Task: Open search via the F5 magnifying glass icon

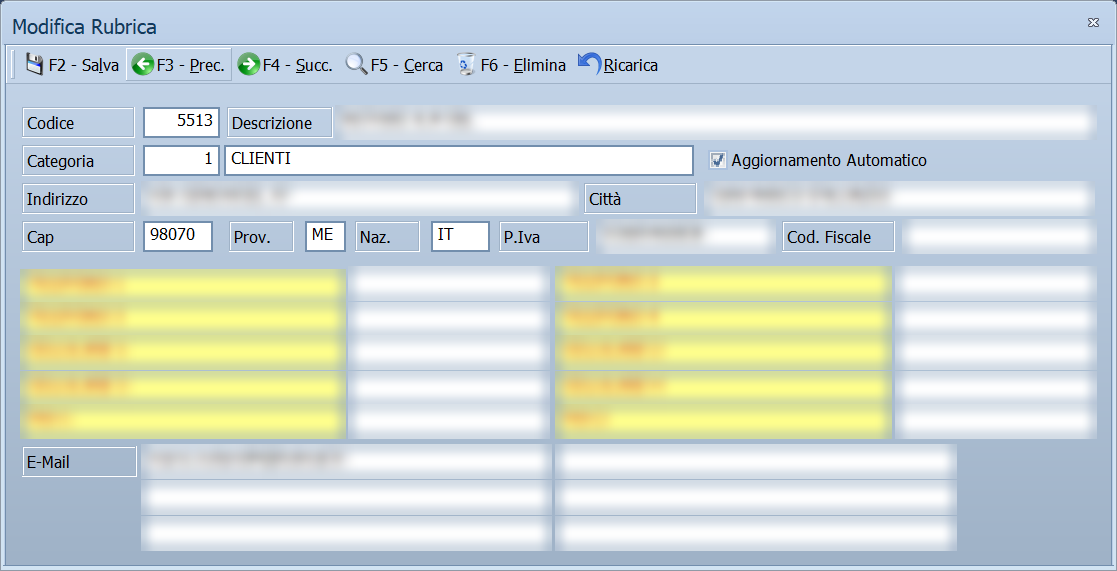Action: tap(357, 64)
